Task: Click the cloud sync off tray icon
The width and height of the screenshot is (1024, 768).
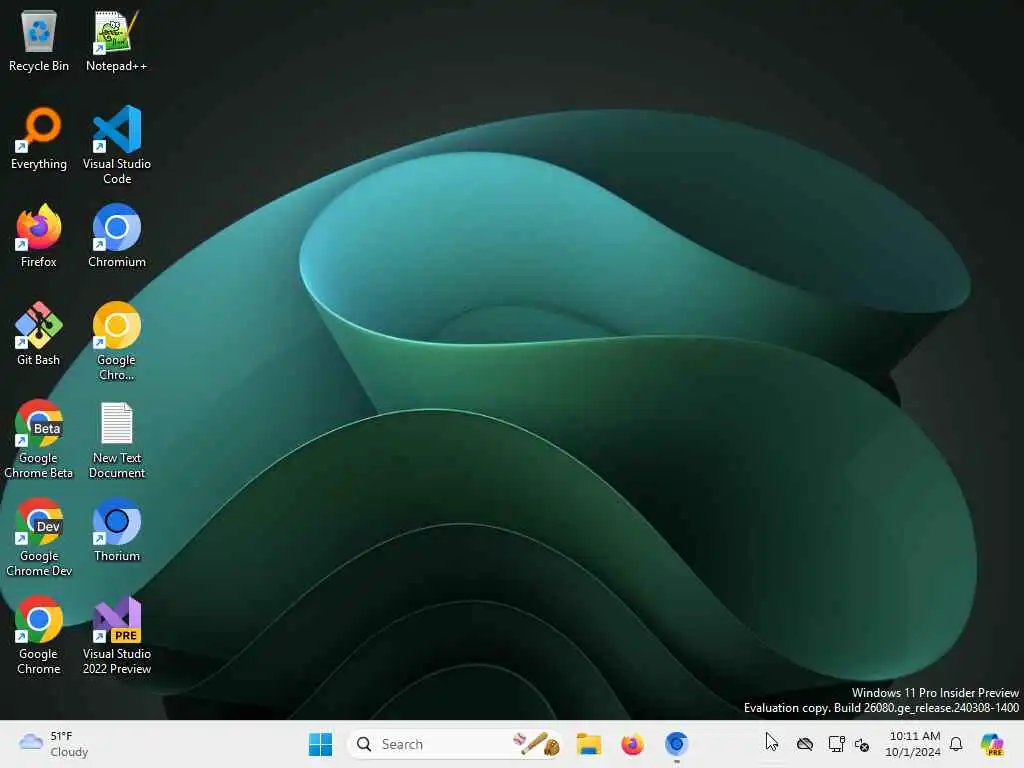Action: click(805, 744)
